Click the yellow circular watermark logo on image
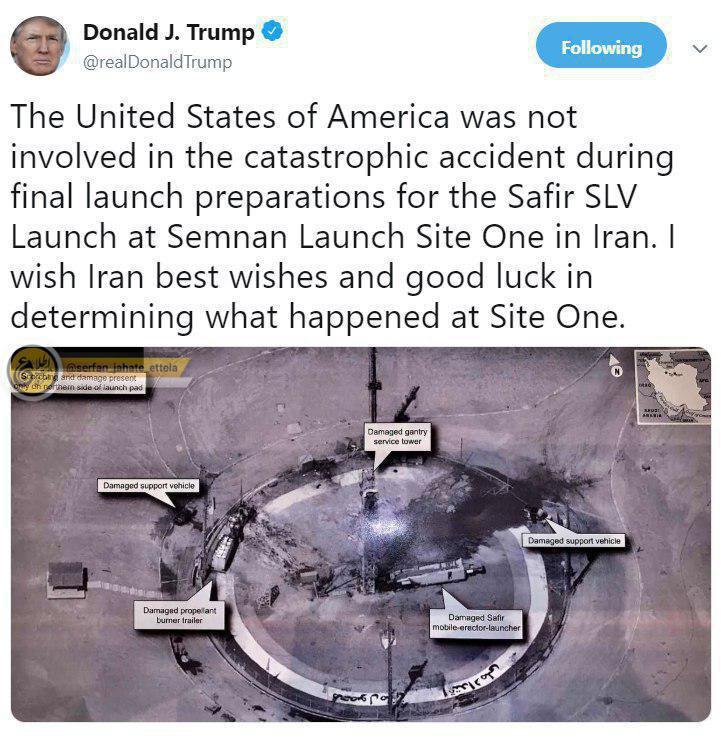 click(x=33, y=372)
